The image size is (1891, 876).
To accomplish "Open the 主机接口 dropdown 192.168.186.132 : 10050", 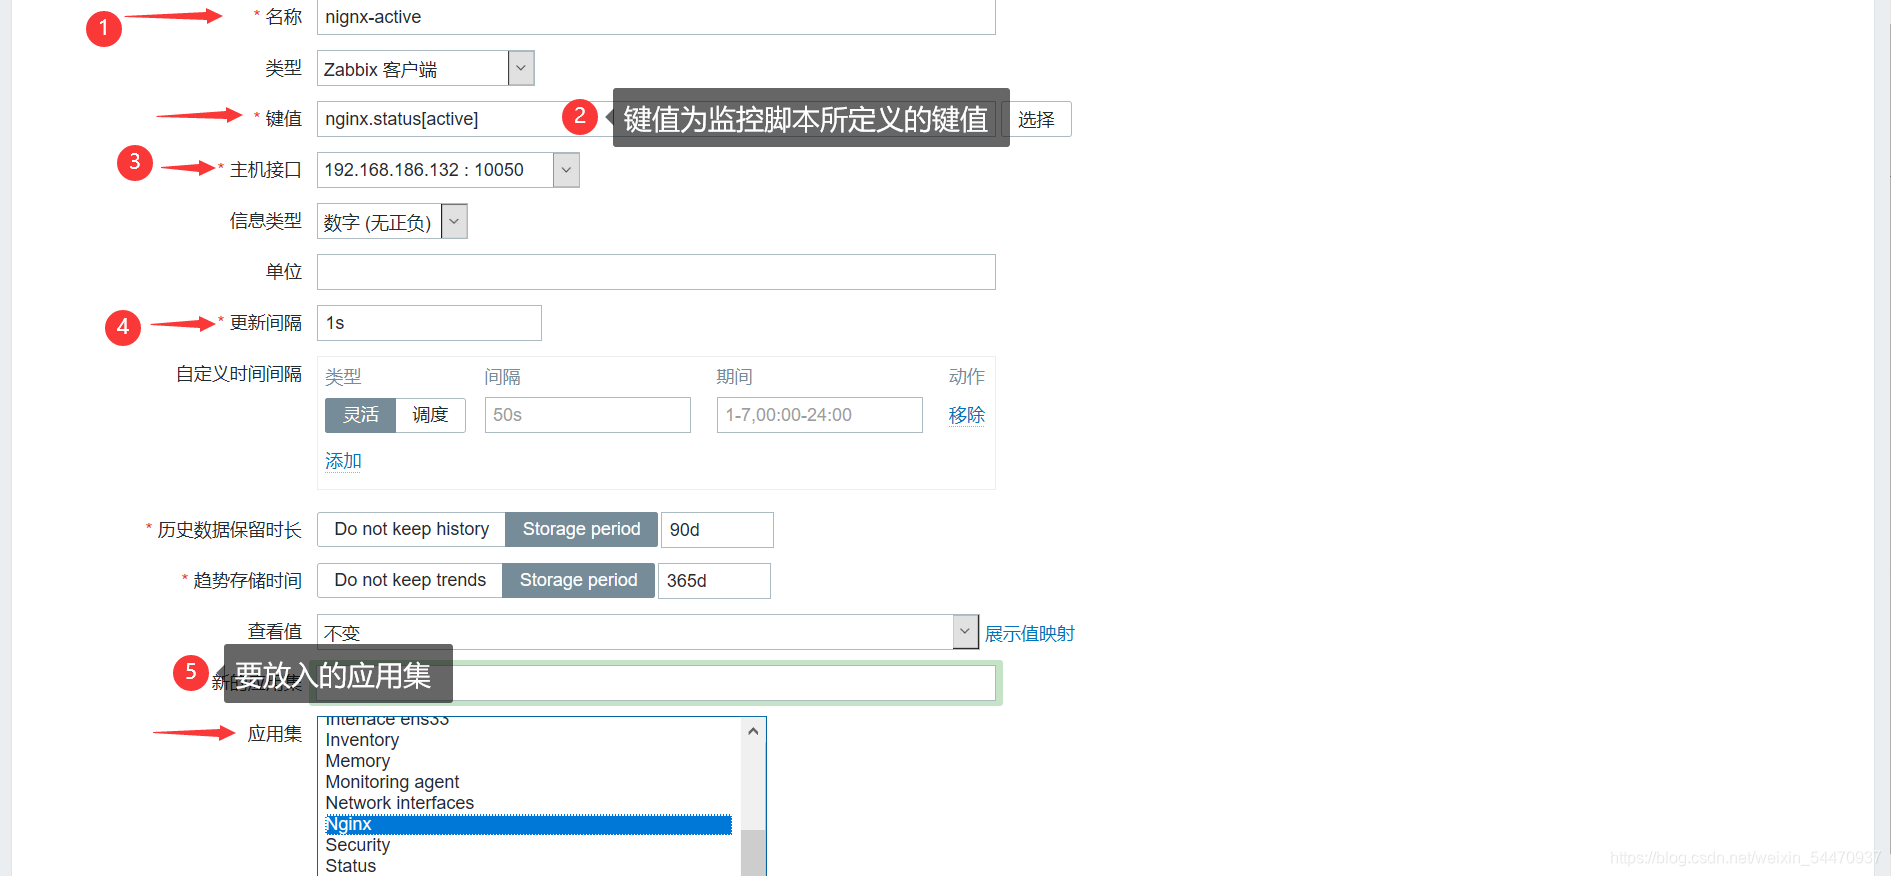I will (x=448, y=170).
